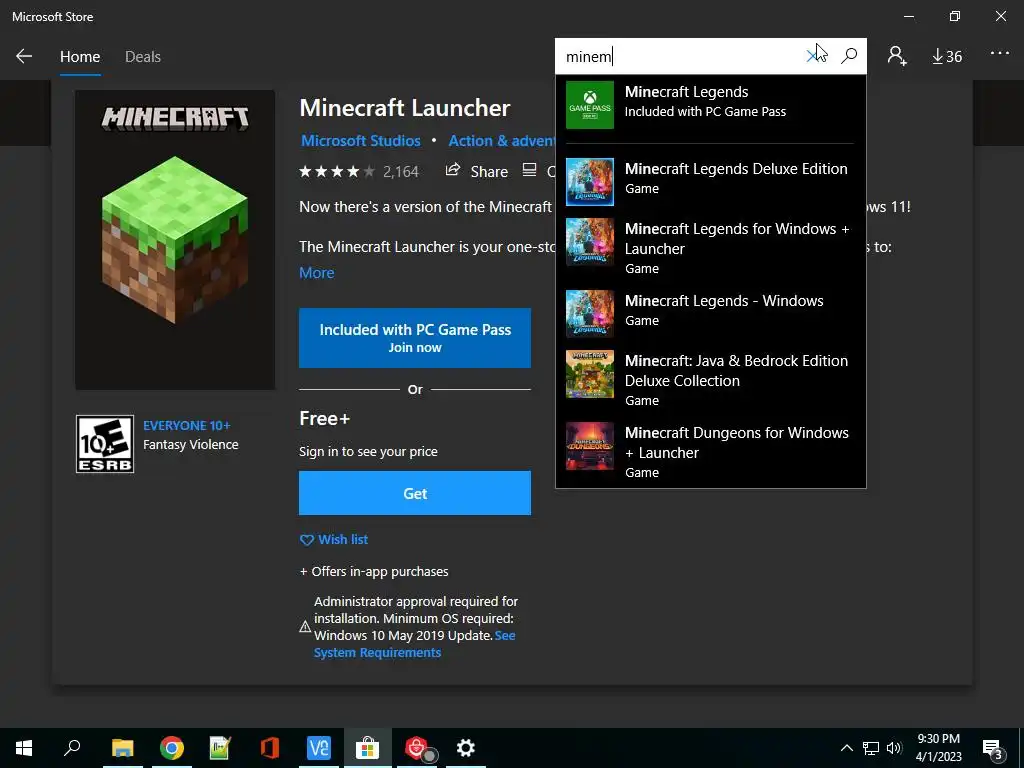Image resolution: width=1024 pixels, height=768 pixels.
Task: Run search using the magnifier icon
Action: 849,56
